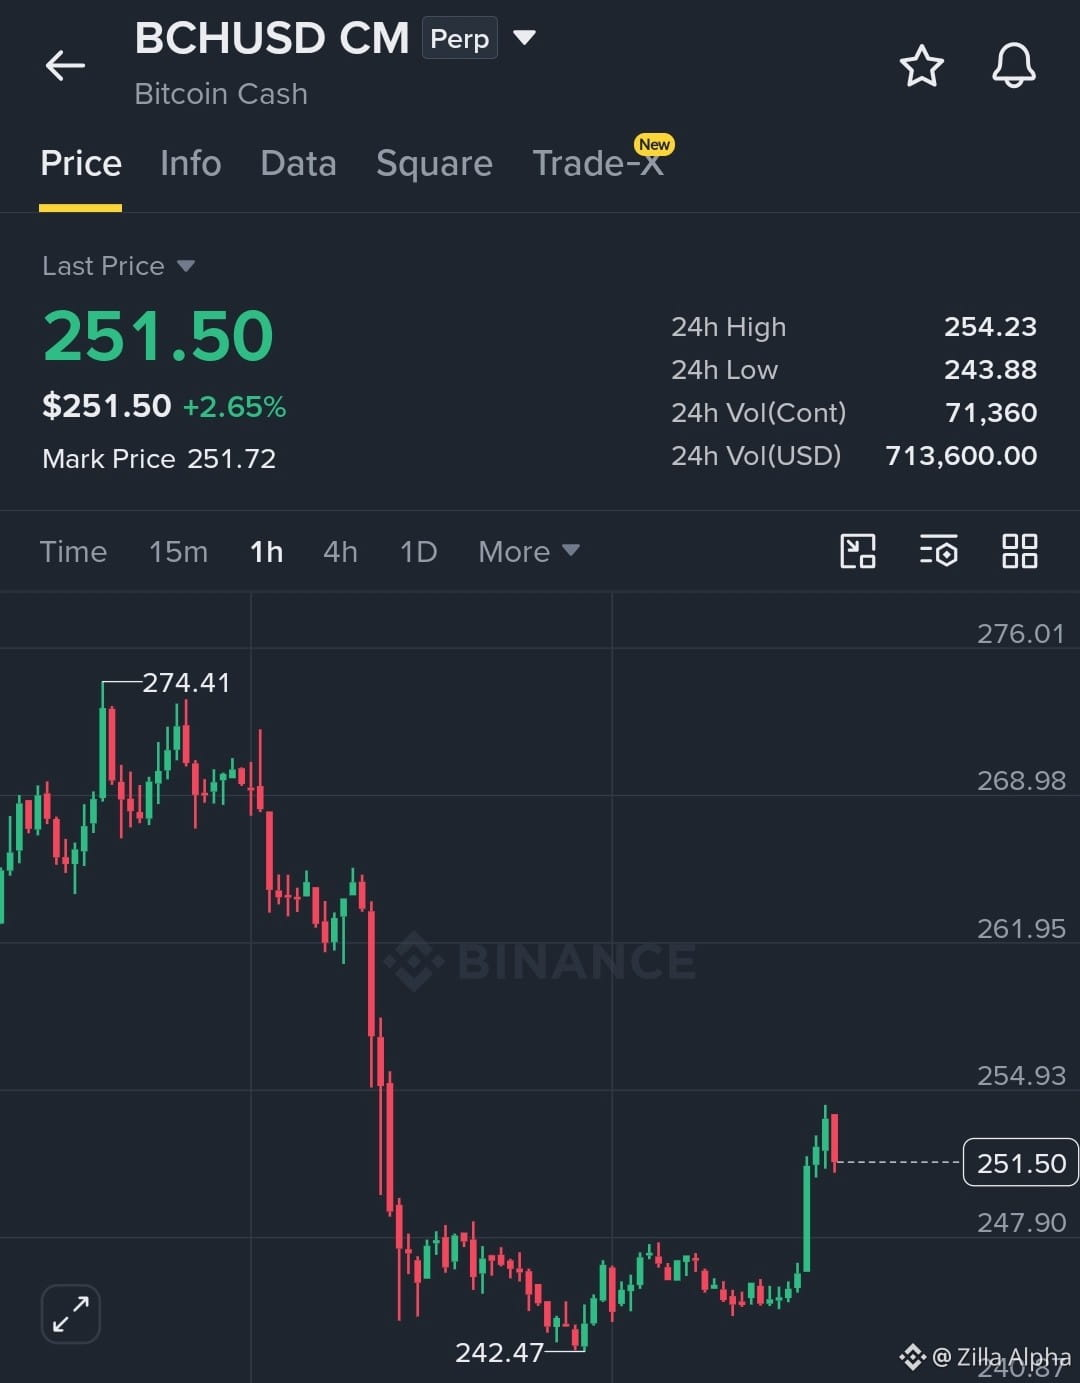Select the 1h chart interval
Screen dimensions: 1080x1383
[266, 552]
